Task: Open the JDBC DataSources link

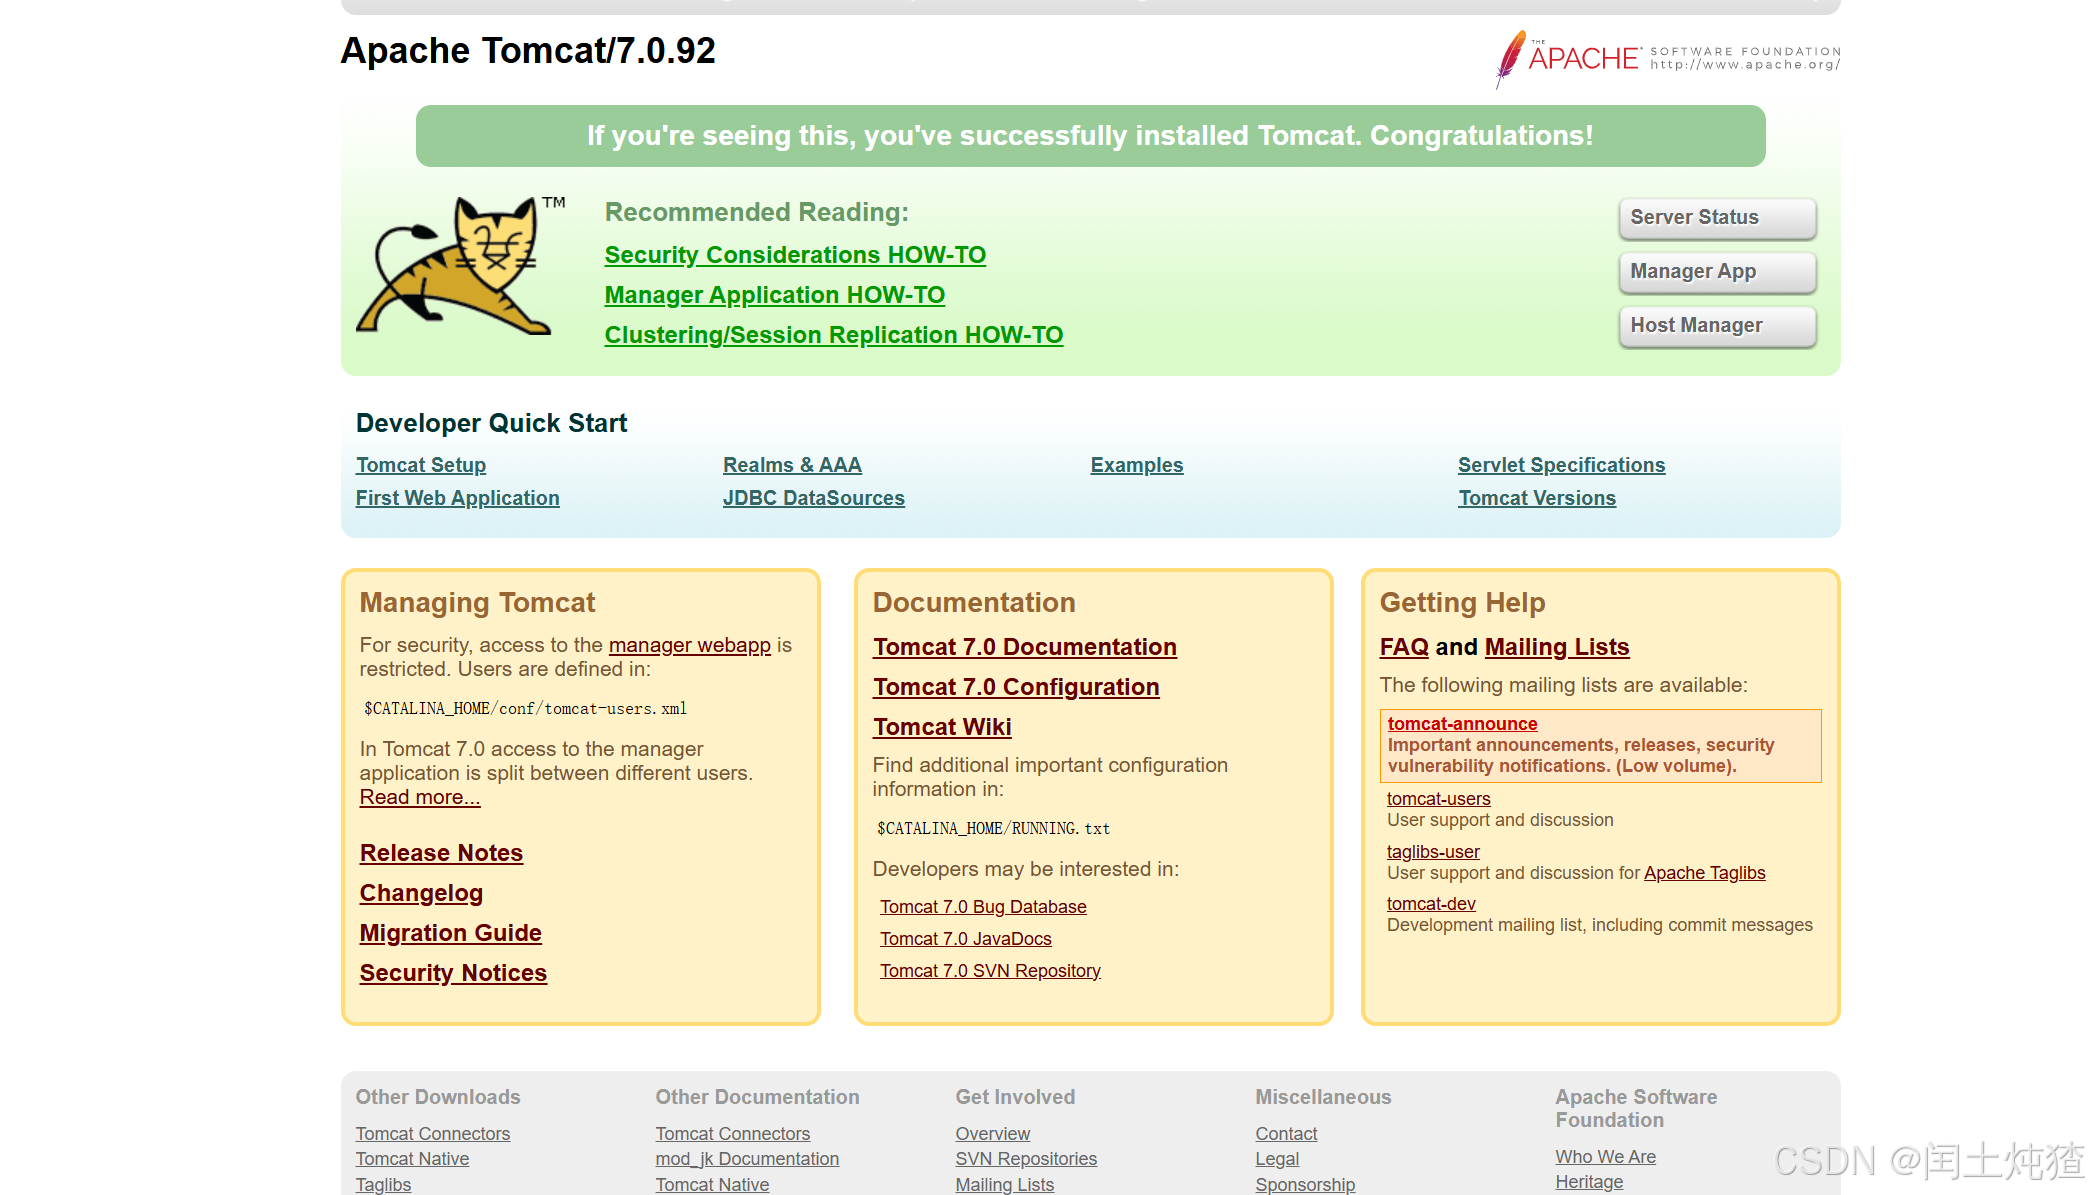Action: [x=813, y=498]
